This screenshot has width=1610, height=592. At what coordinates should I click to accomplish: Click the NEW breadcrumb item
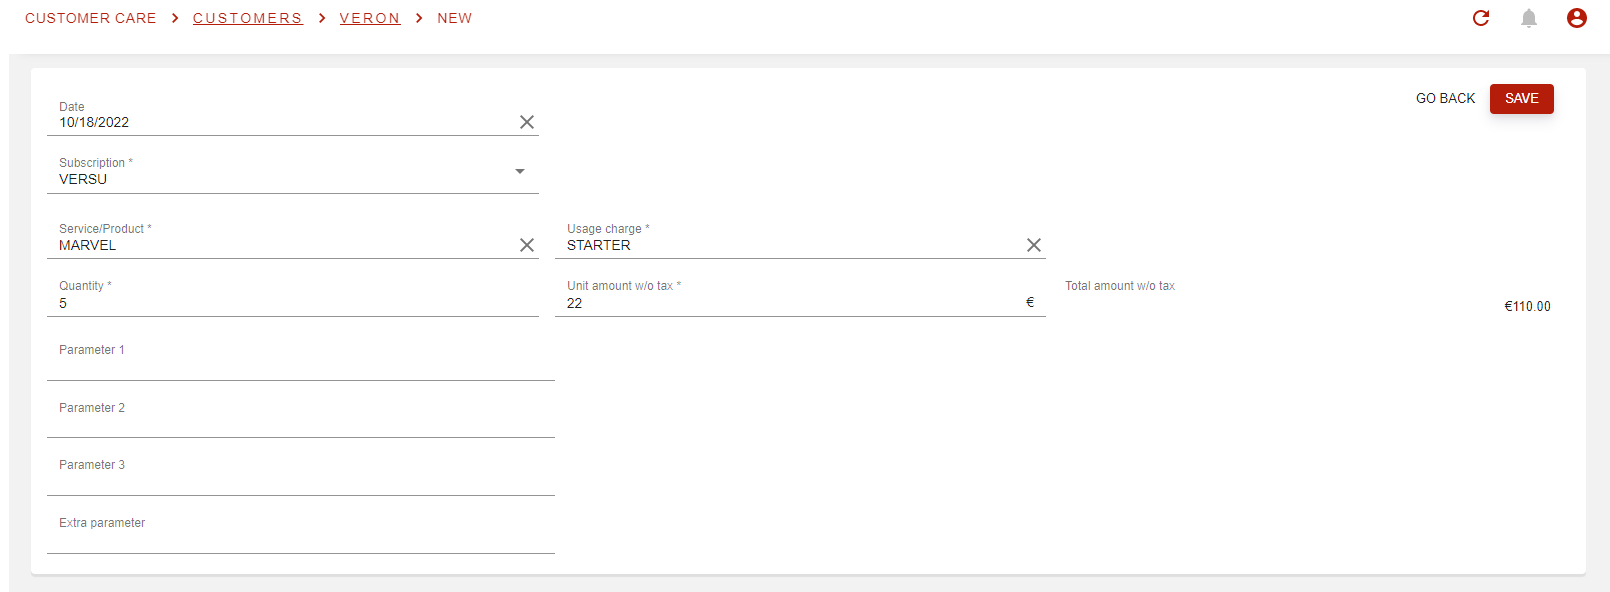pos(455,18)
